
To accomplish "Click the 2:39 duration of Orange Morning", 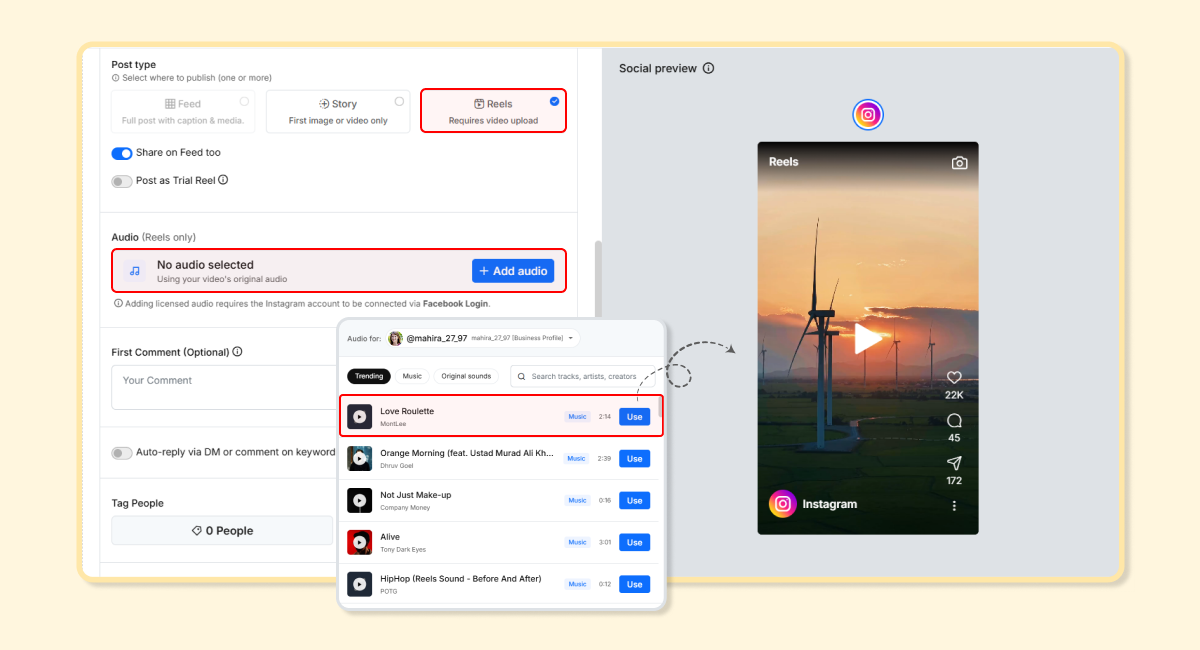I will [604, 459].
